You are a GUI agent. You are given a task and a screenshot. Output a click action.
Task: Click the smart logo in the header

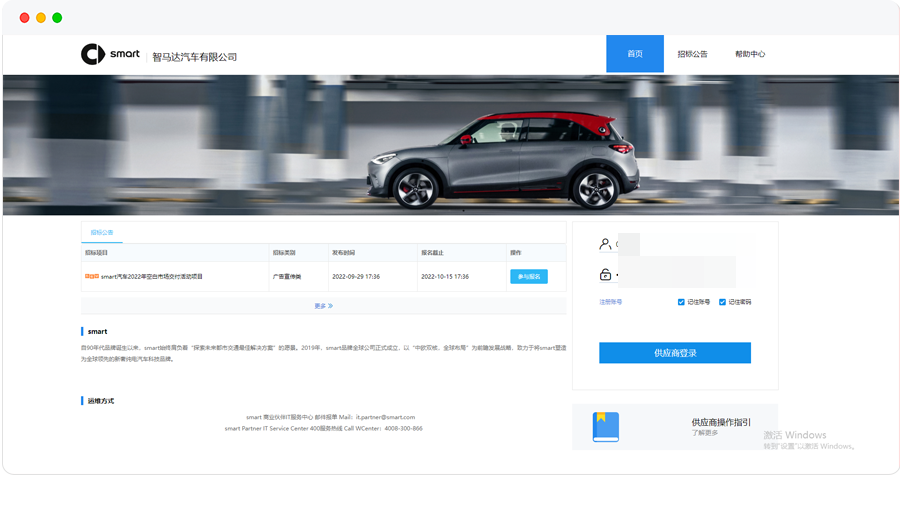click(110, 54)
